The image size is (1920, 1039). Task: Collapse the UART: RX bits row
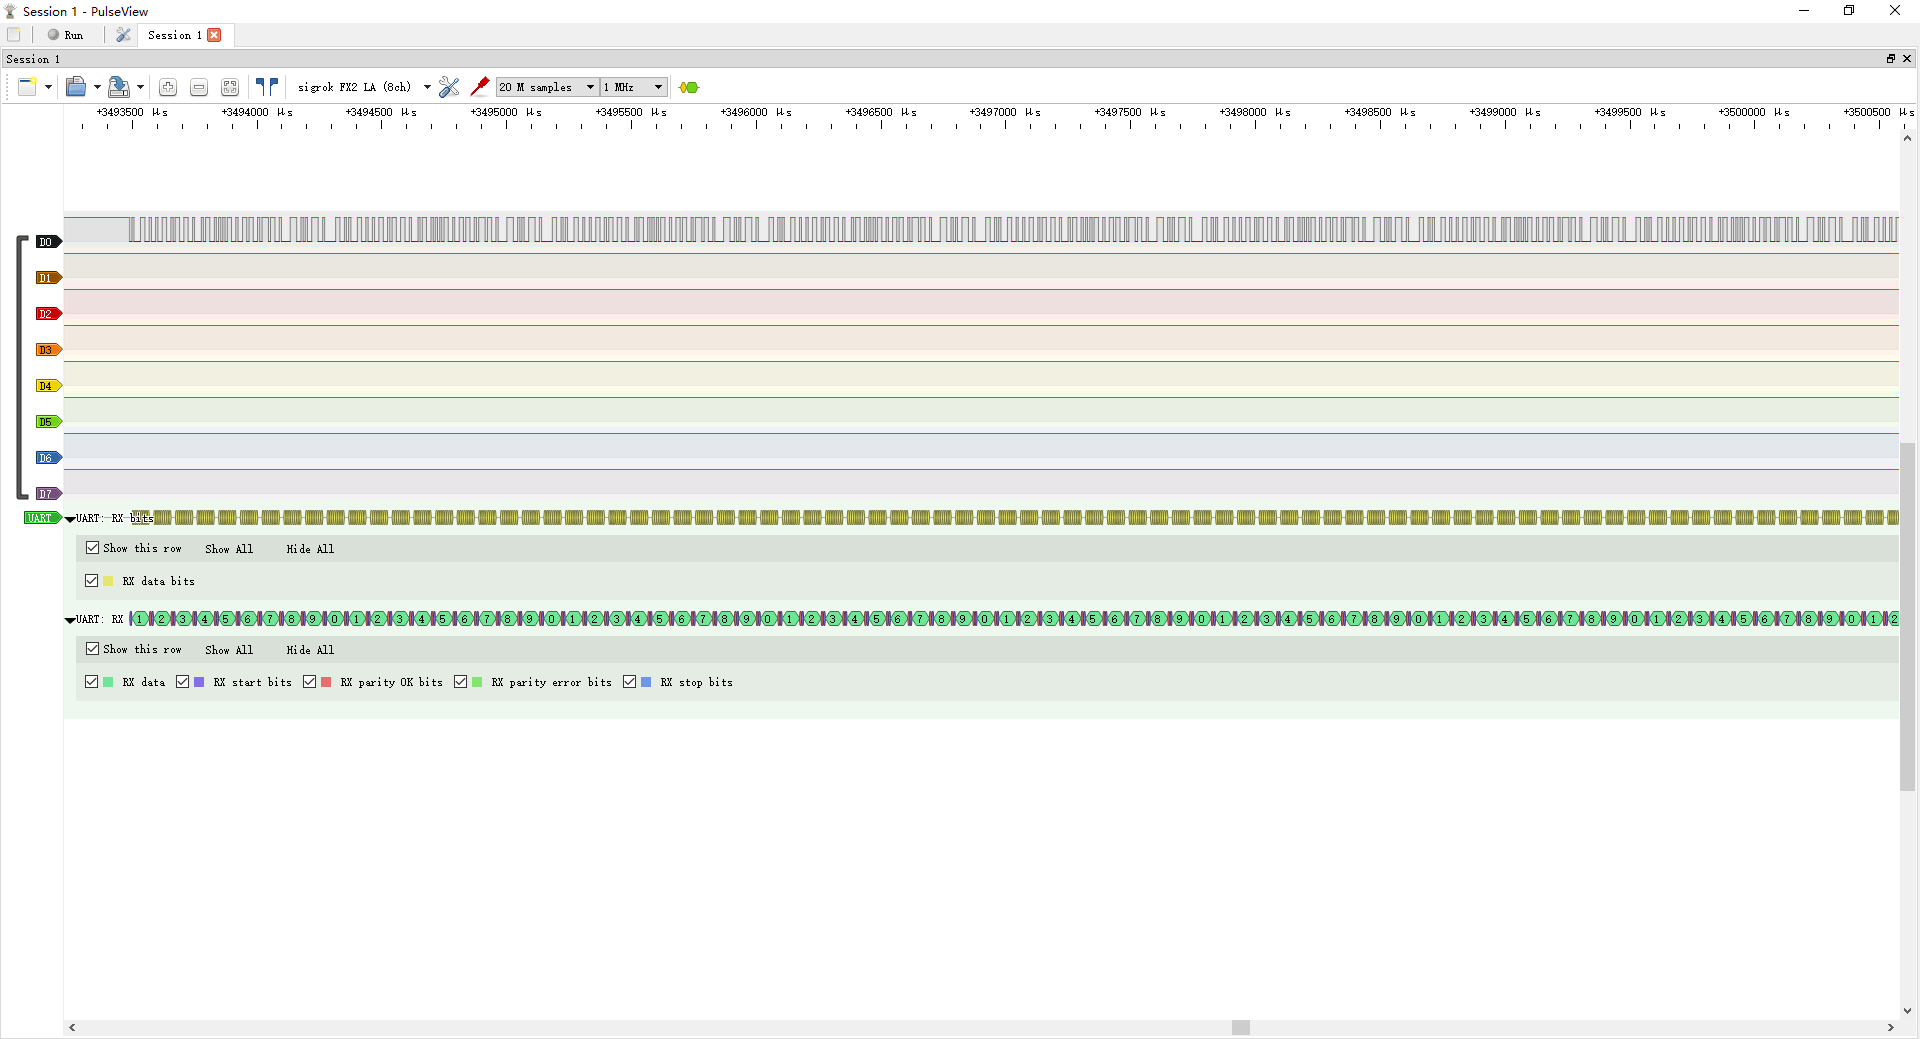click(70, 519)
